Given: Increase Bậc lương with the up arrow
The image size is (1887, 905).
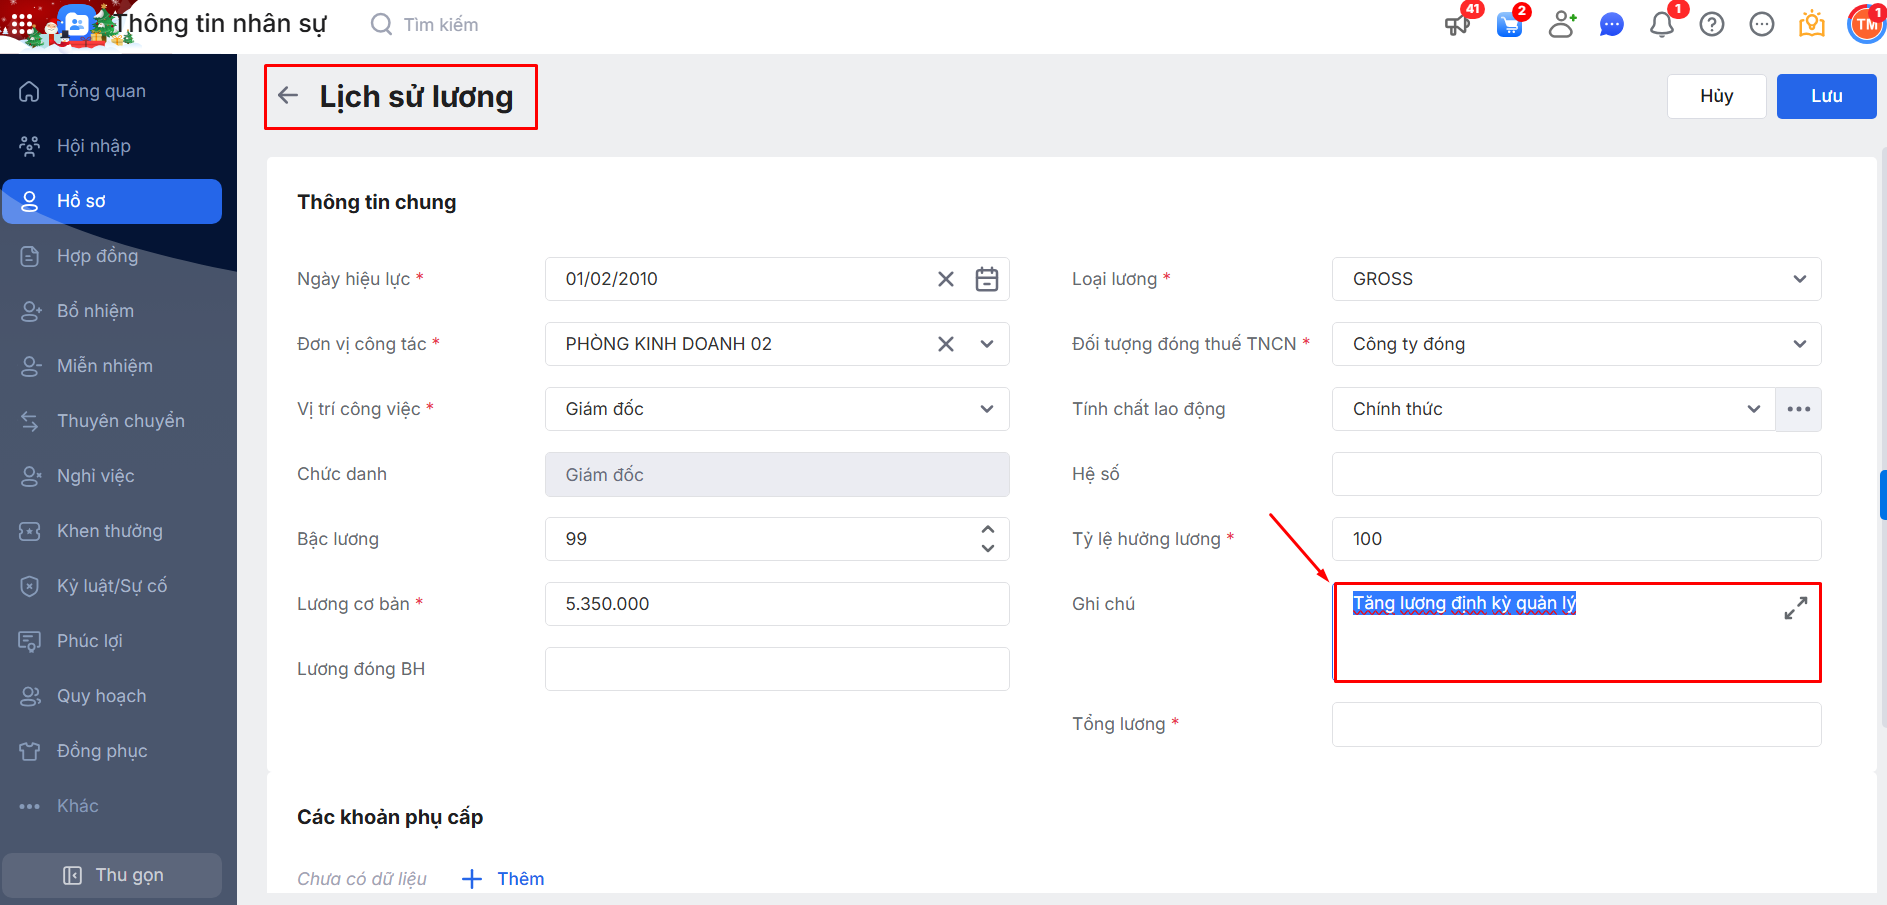Looking at the screenshot, I should pyautogui.click(x=987, y=529).
